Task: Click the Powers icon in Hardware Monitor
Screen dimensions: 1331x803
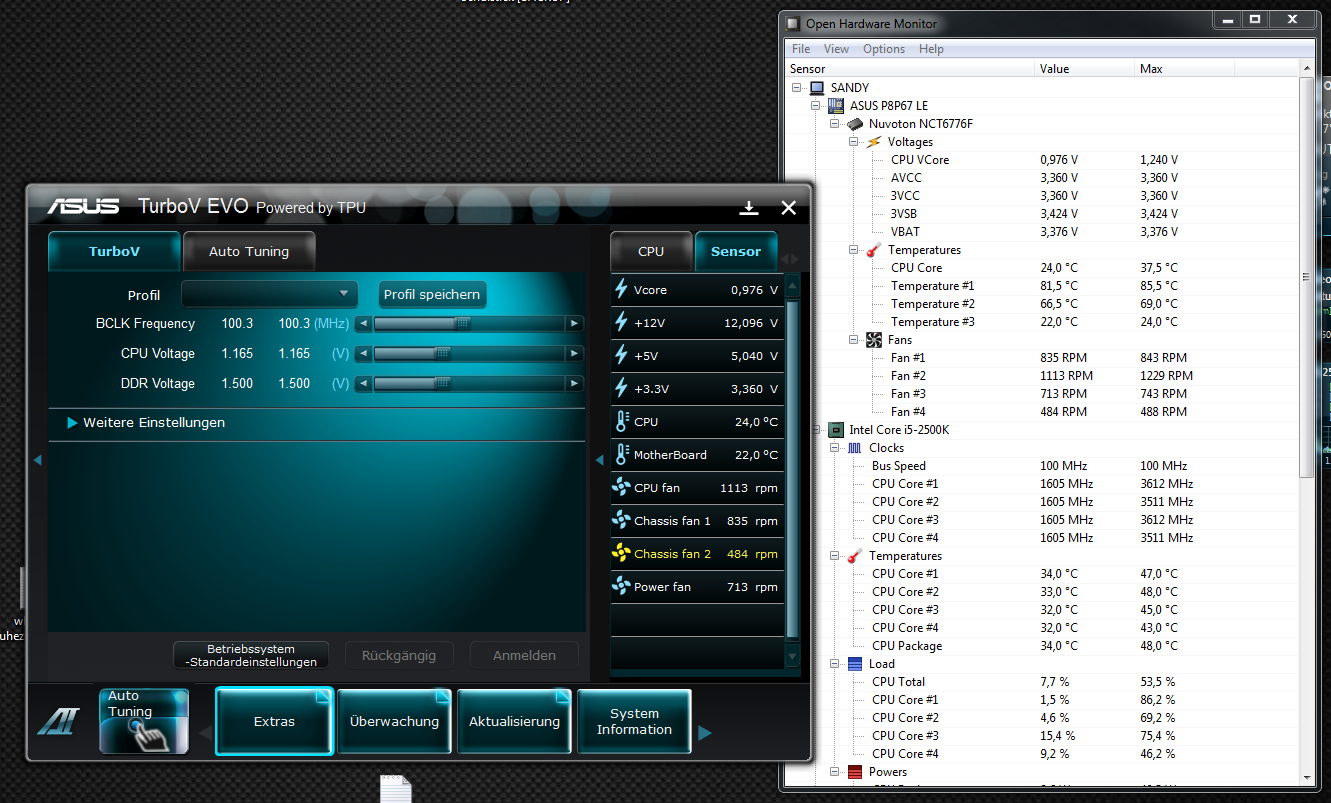Action: [x=855, y=772]
